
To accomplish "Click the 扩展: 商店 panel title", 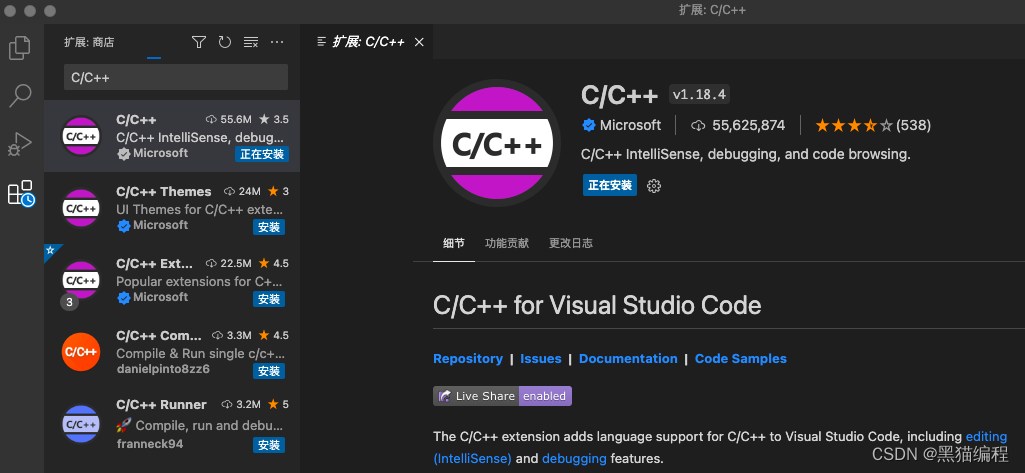I will 89,42.
